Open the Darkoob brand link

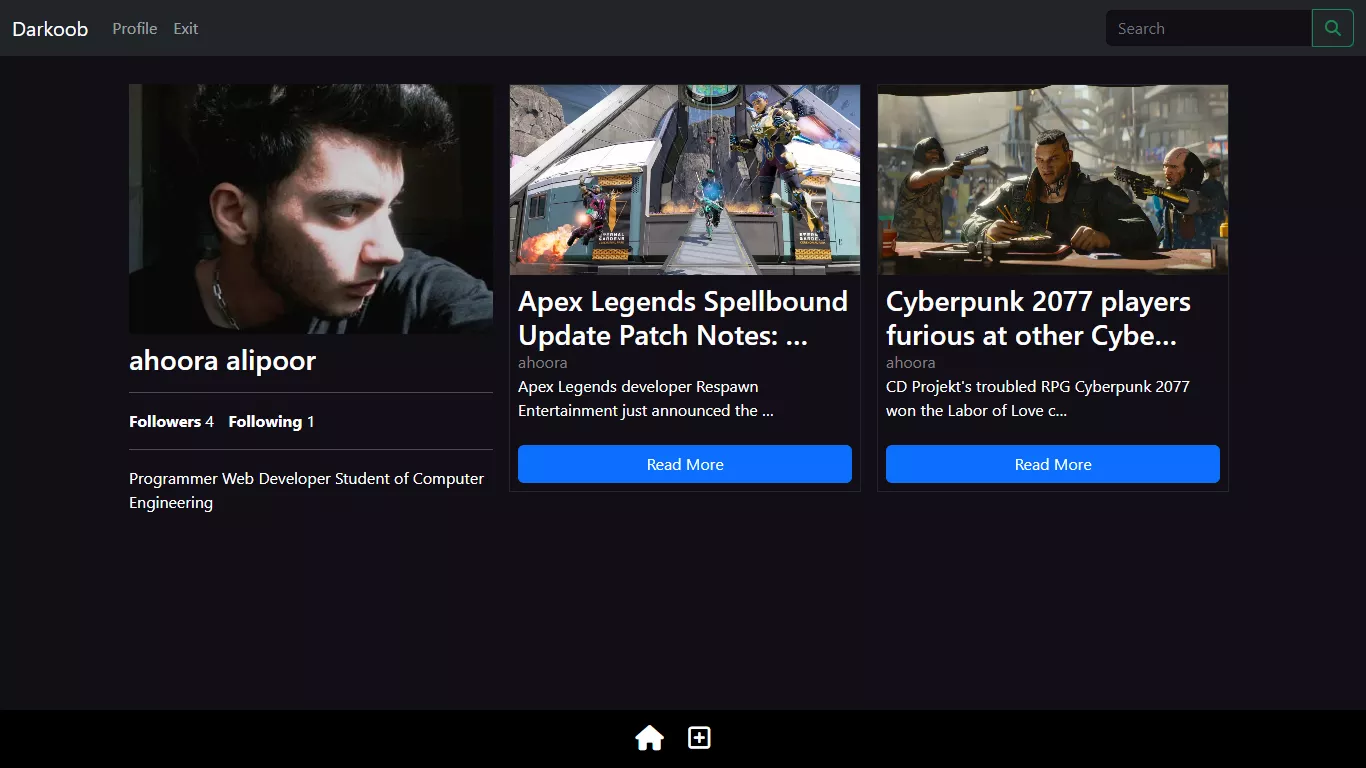pyautogui.click(x=50, y=29)
